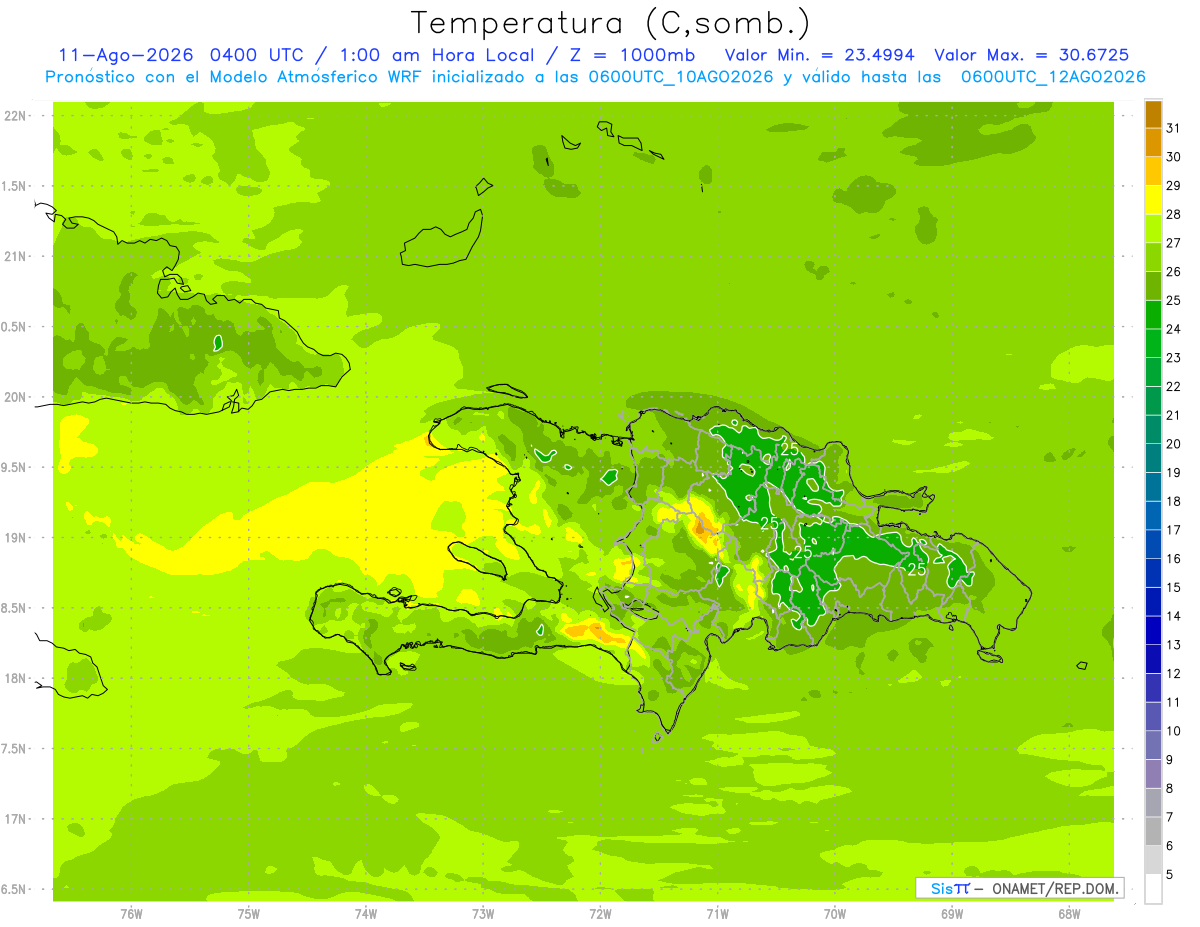Click the legend value "12"

click(1173, 673)
